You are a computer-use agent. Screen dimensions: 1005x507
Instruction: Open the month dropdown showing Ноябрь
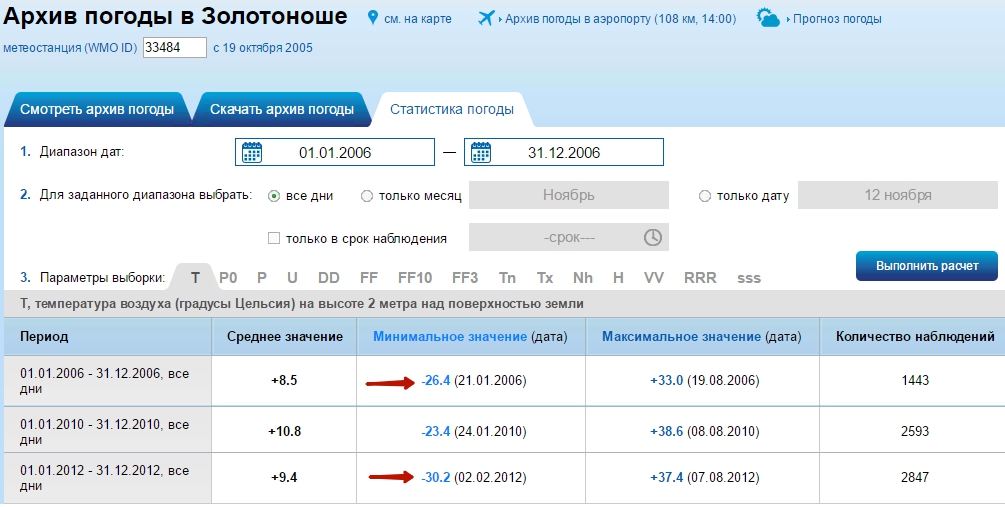click(x=569, y=195)
